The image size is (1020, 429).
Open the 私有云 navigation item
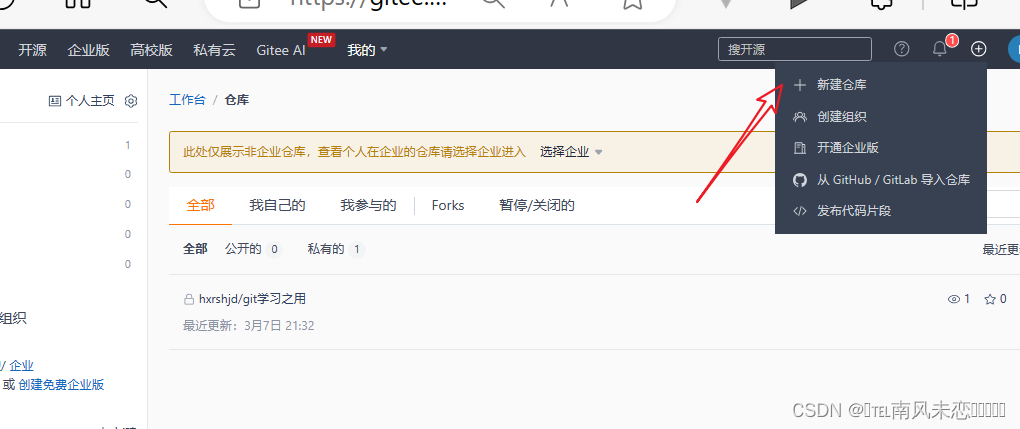coord(214,50)
